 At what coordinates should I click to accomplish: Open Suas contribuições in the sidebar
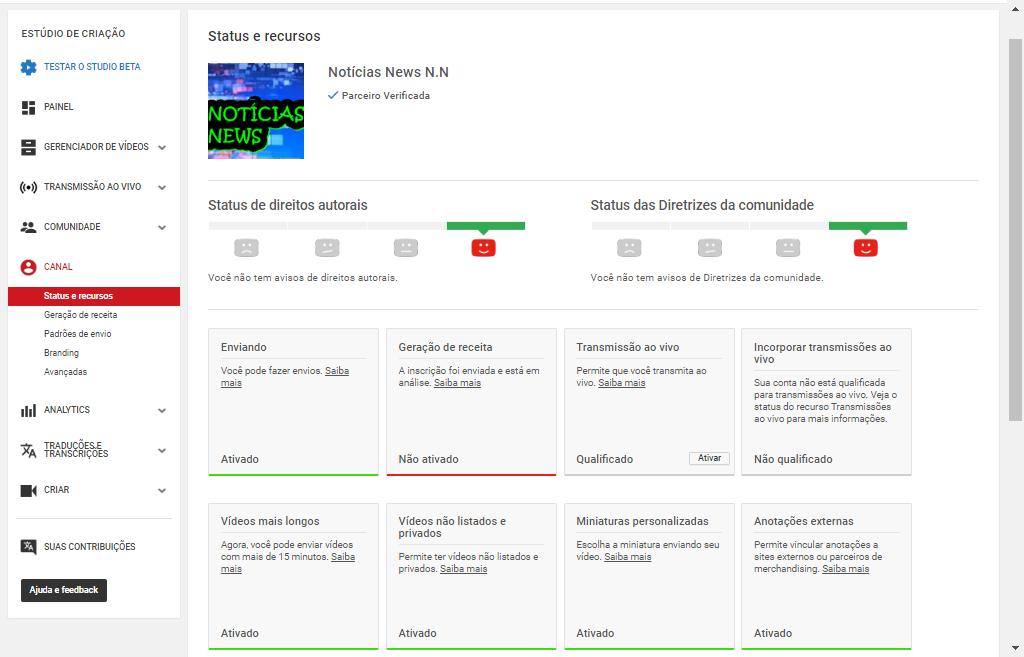[x=89, y=547]
